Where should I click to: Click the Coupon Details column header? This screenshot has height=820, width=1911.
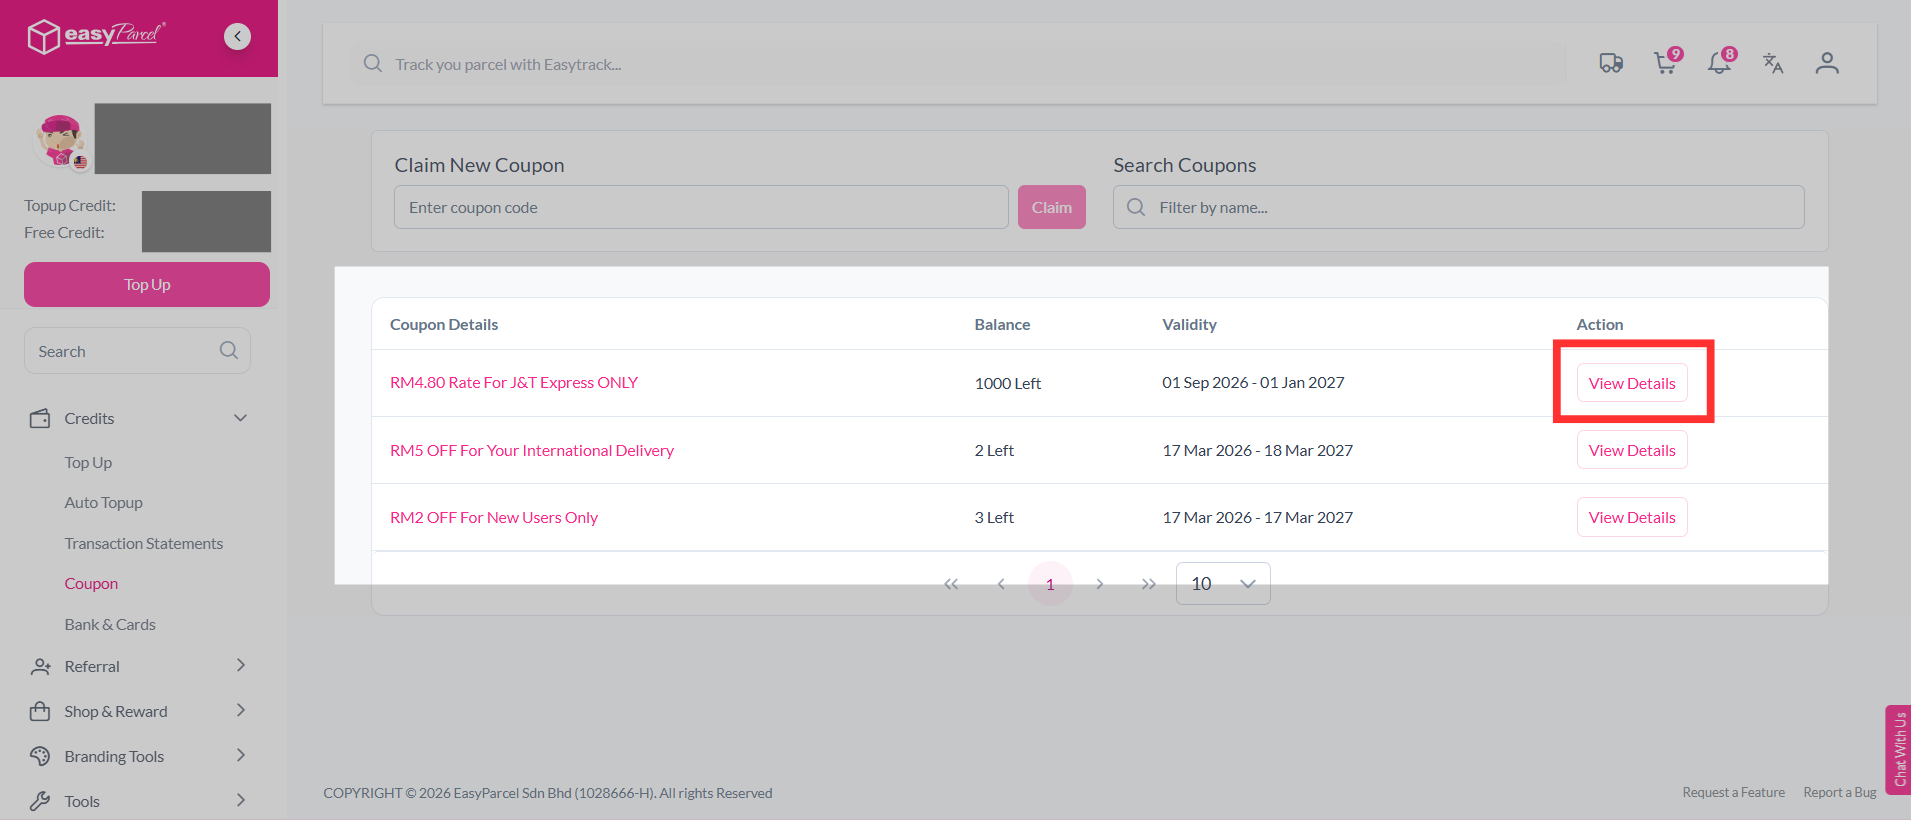[x=444, y=324]
